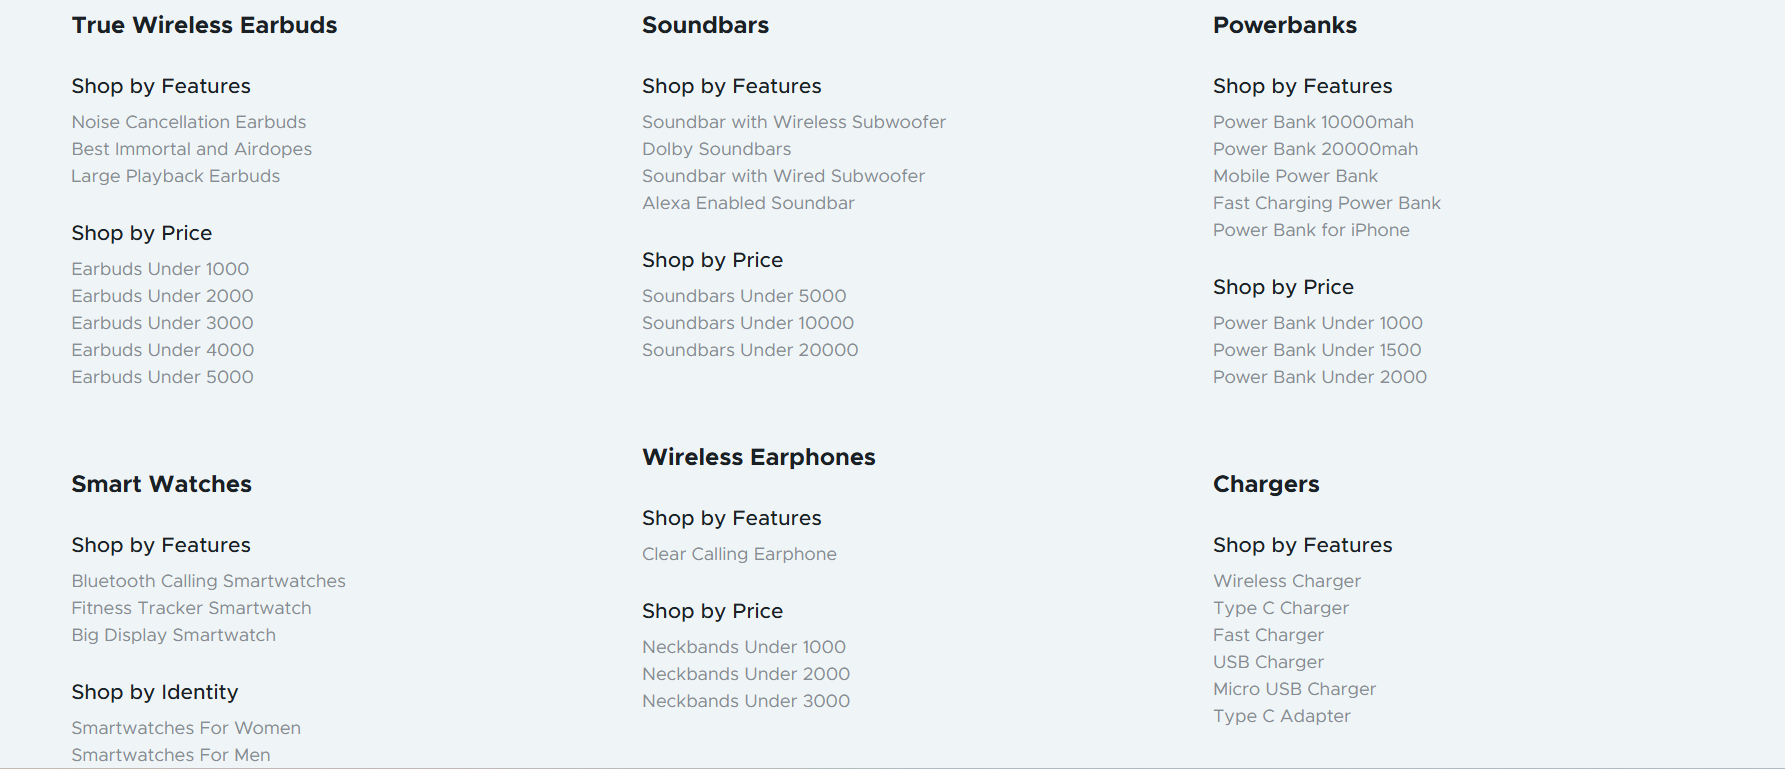Image resolution: width=1785 pixels, height=769 pixels.
Task: Select Soundbars Under 10000
Action: point(748,323)
